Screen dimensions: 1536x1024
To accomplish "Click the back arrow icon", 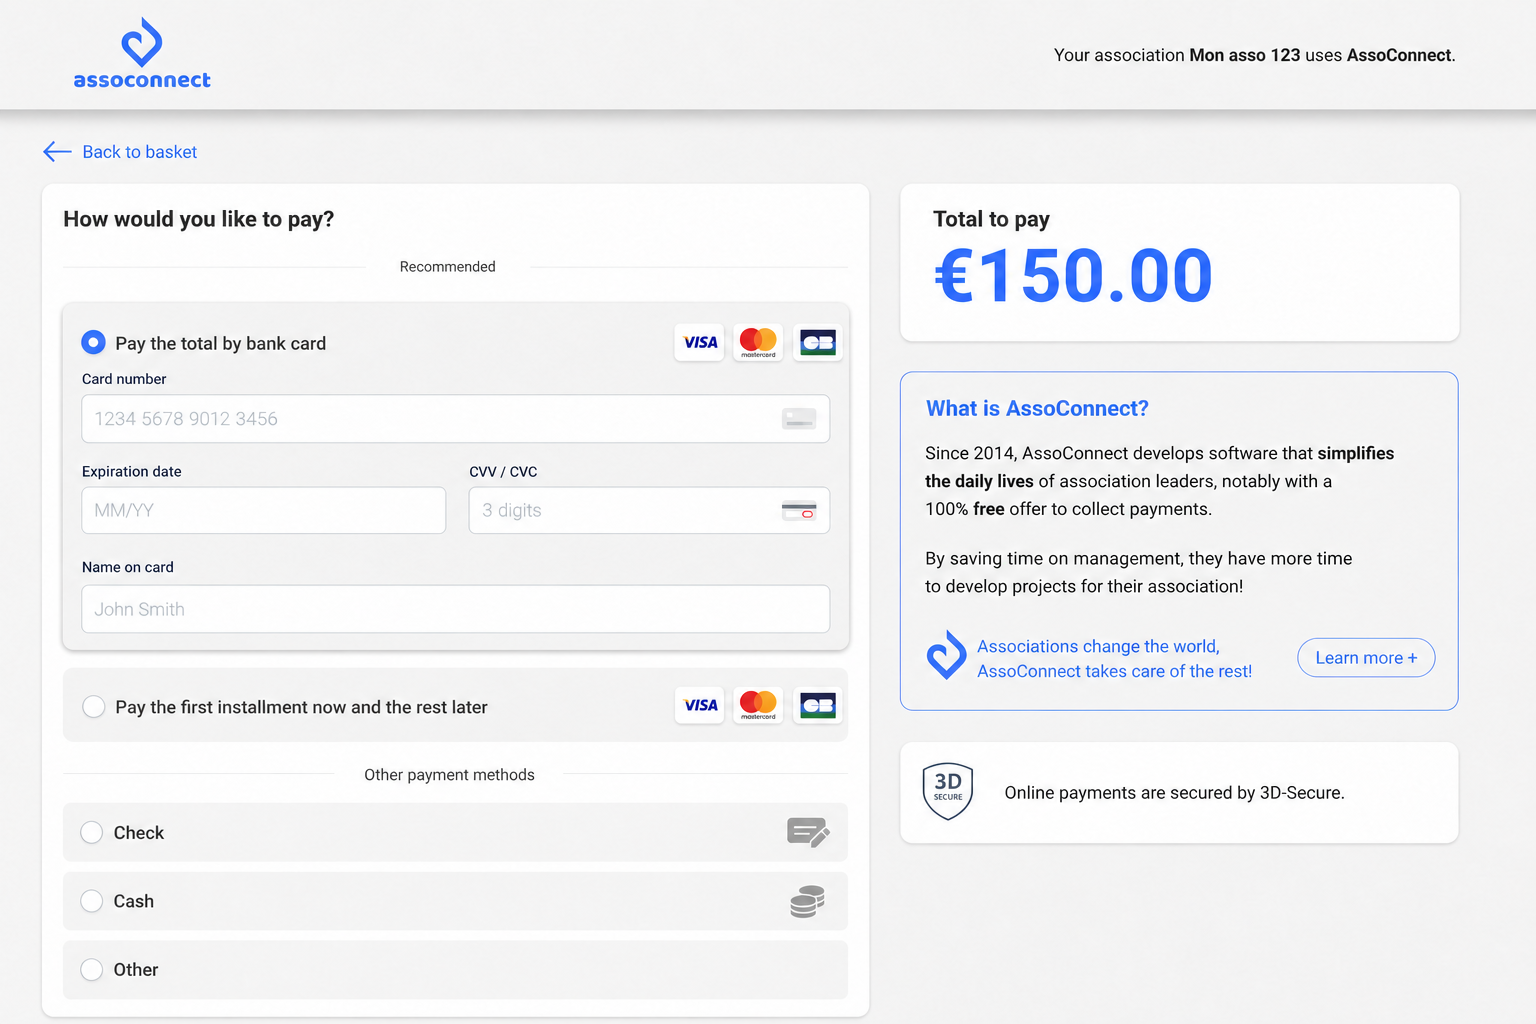I will (x=57, y=151).
